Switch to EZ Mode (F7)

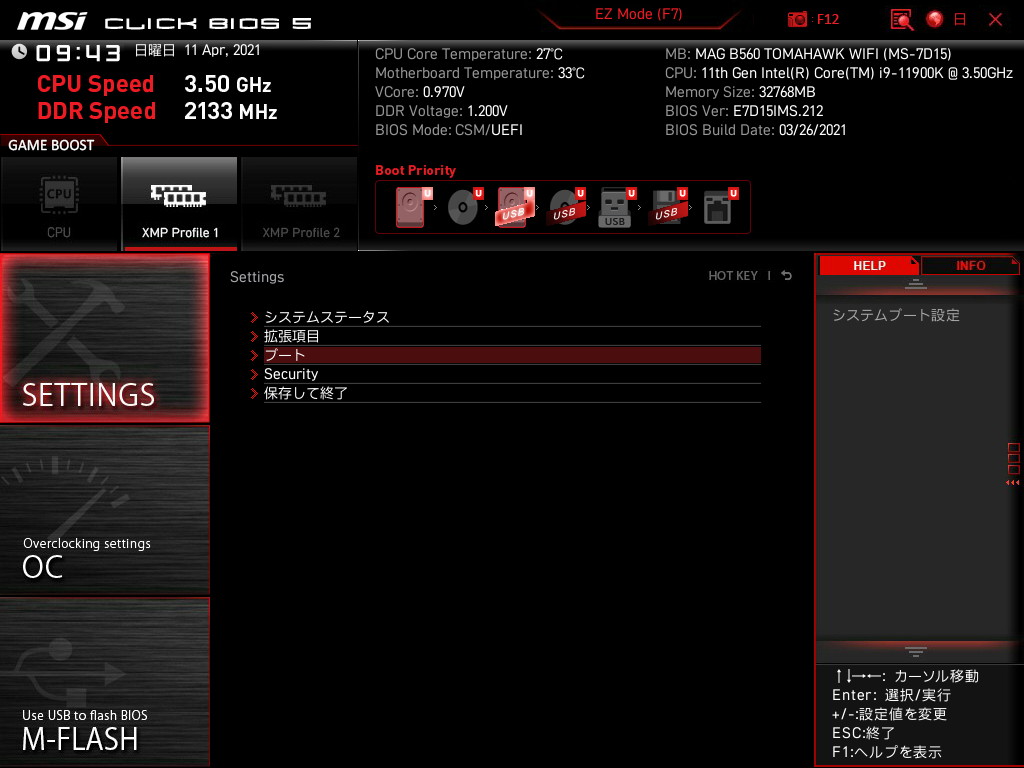(x=638, y=14)
